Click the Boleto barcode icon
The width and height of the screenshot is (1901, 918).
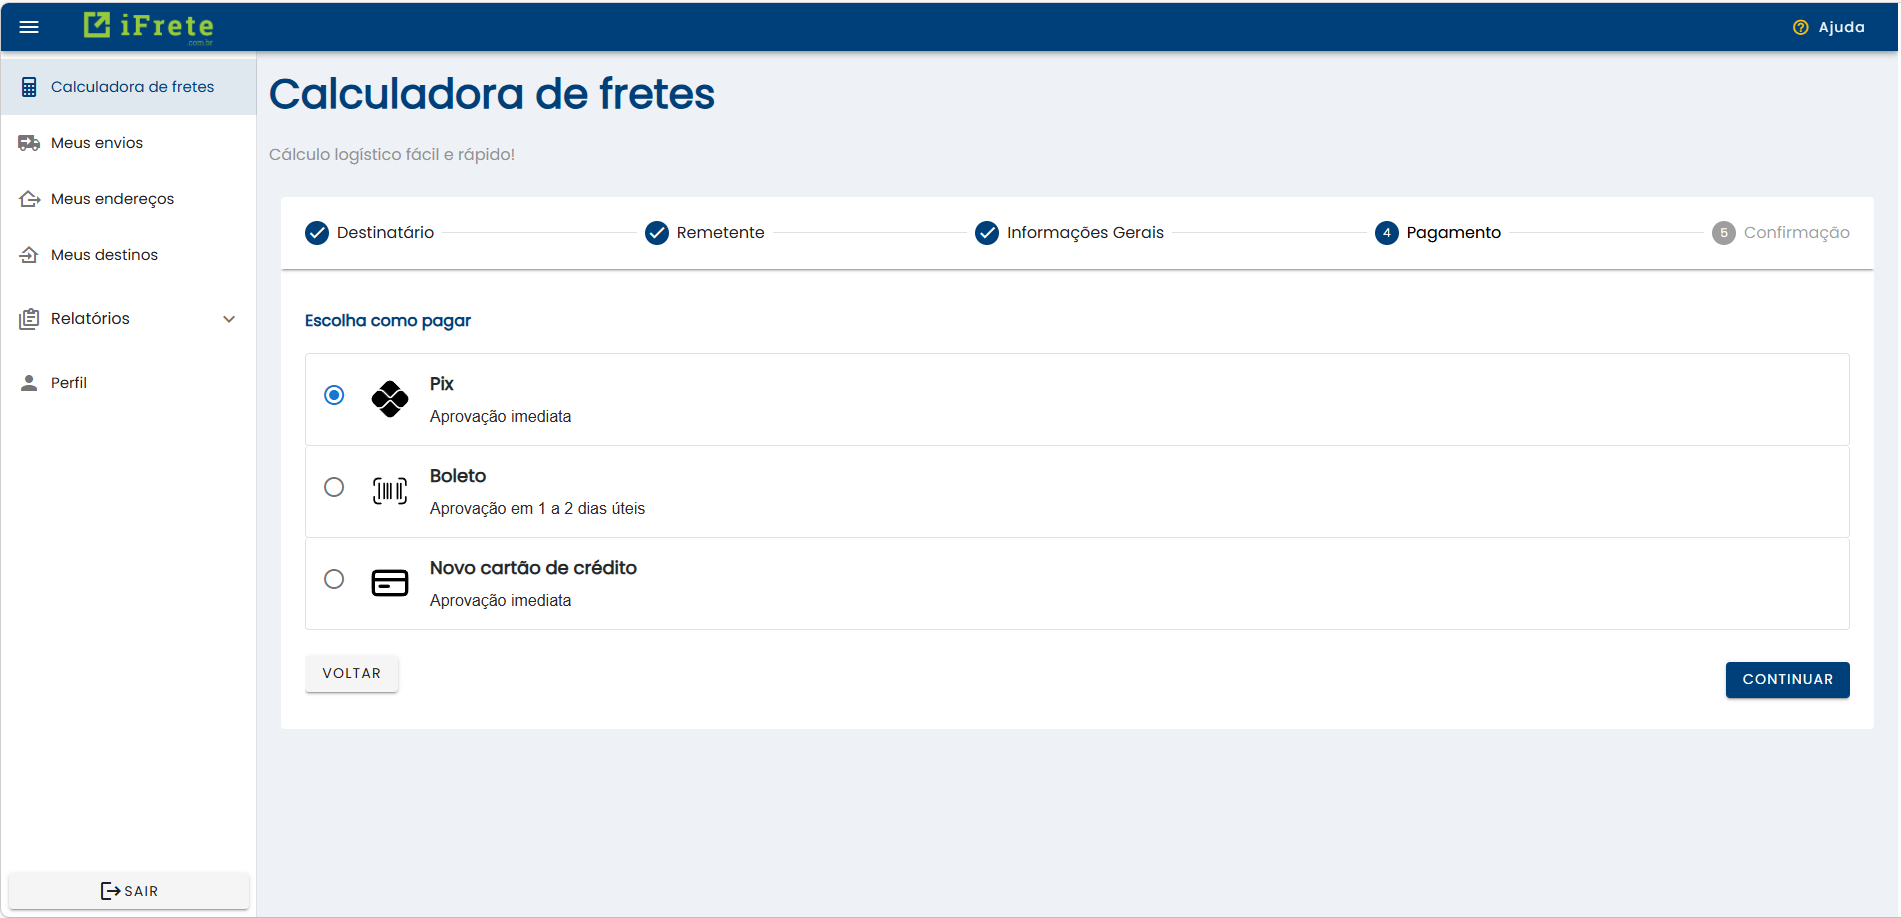(x=389, y=490)
